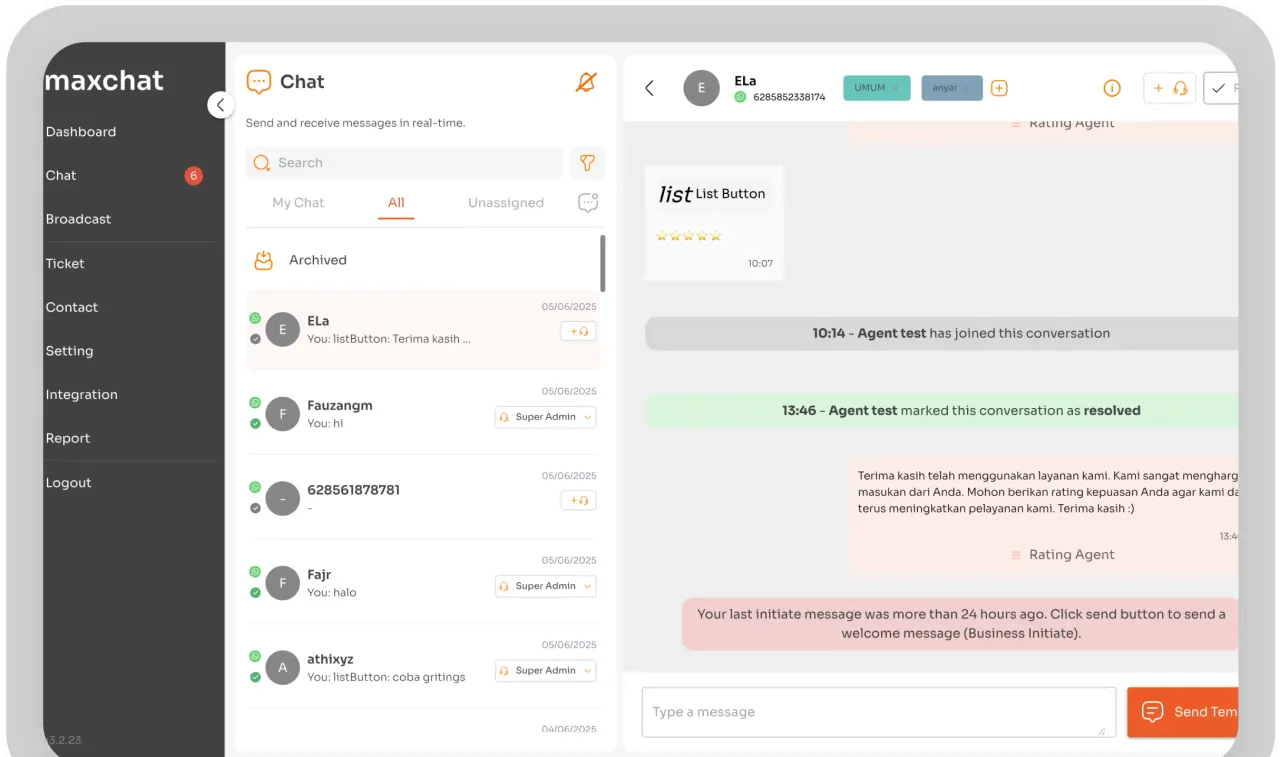Click the search magnifier icon

click(262, 163)
